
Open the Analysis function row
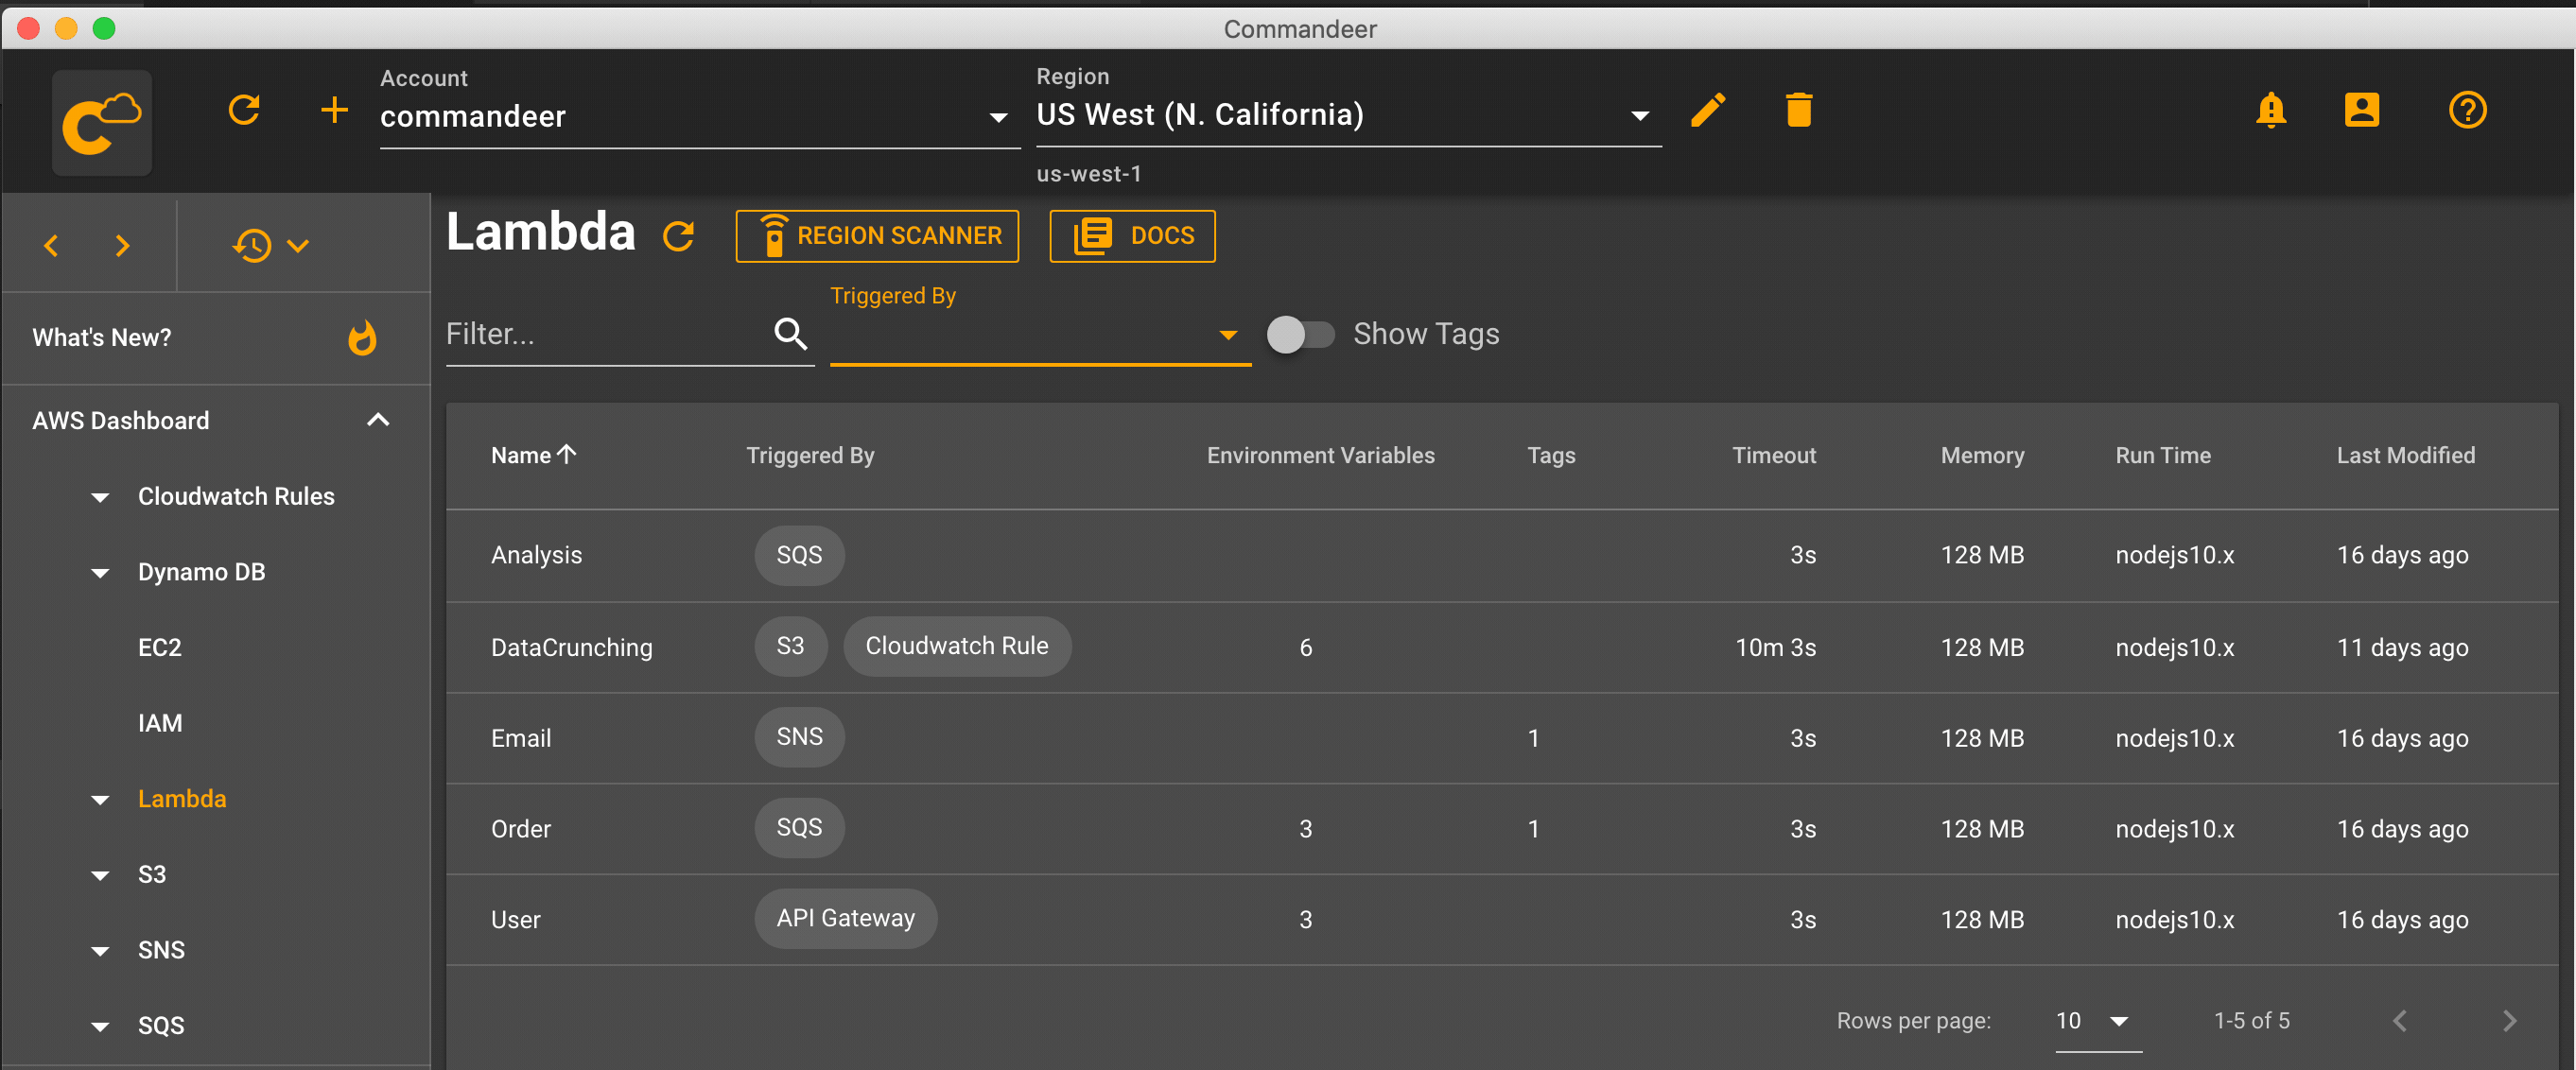tap(1502, 555)
